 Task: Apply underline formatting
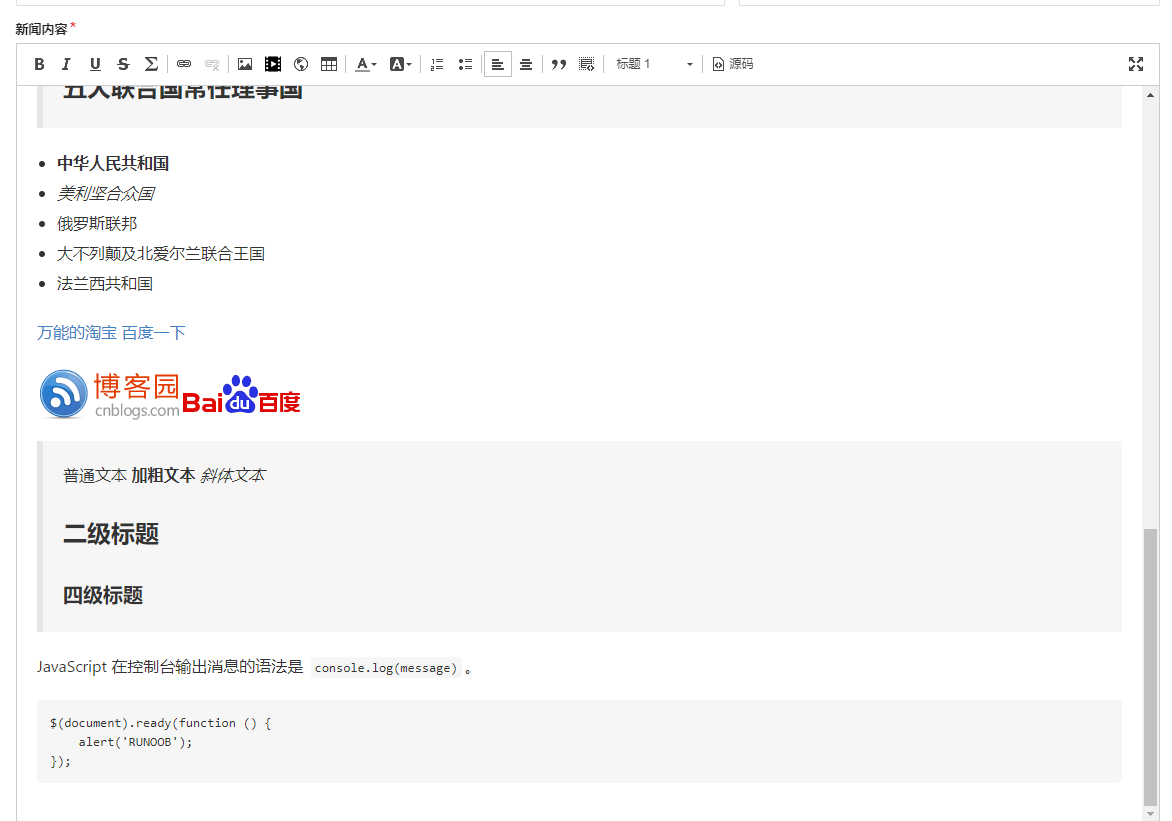pyautogui.click(x=95, y=63)
